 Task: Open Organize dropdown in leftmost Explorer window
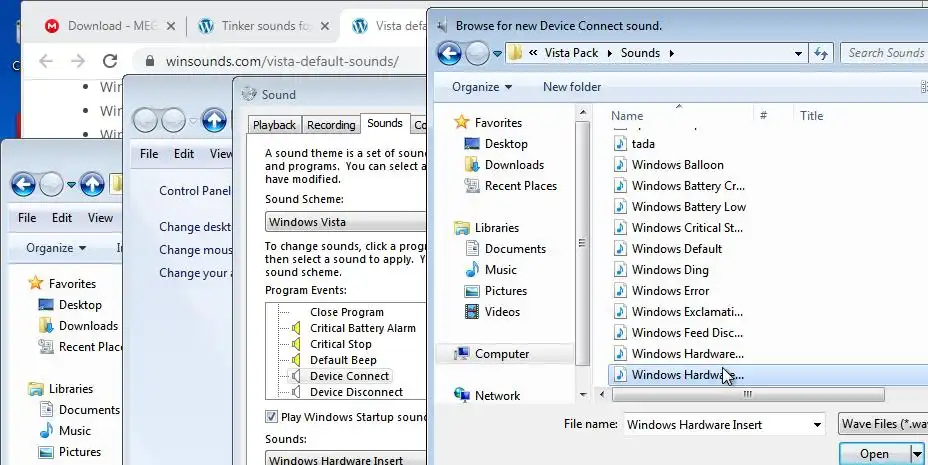tap(56, 248)
